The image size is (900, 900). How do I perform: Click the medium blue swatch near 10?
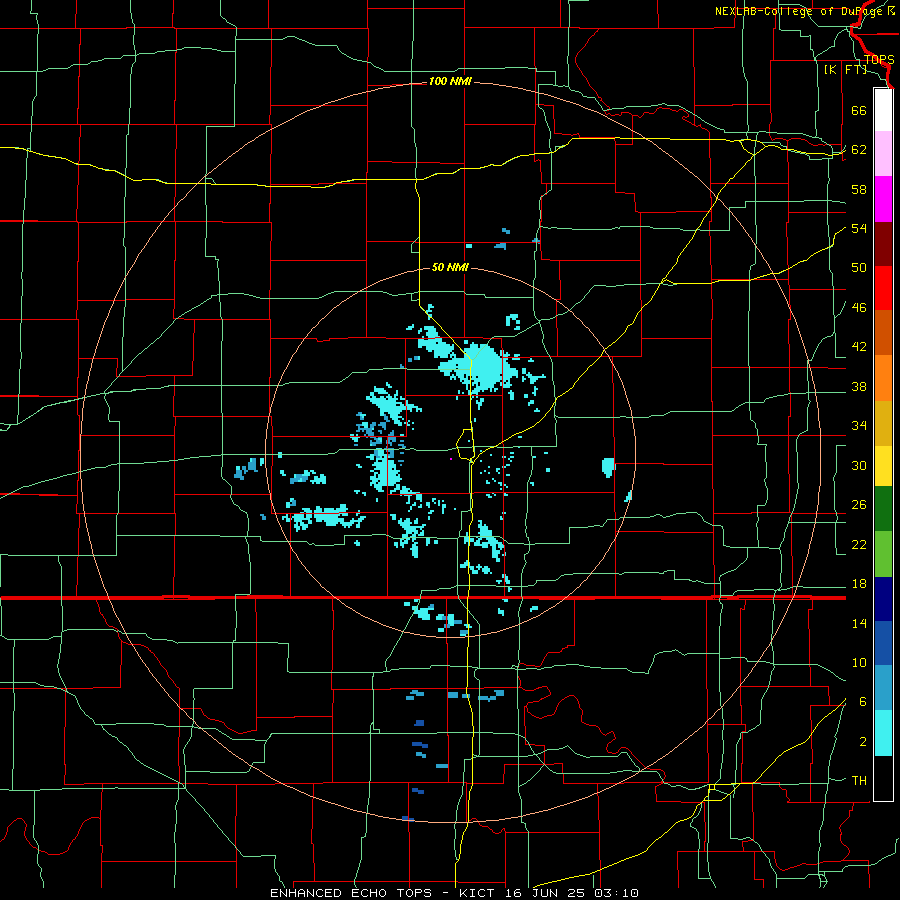click(x=883, y=643)
